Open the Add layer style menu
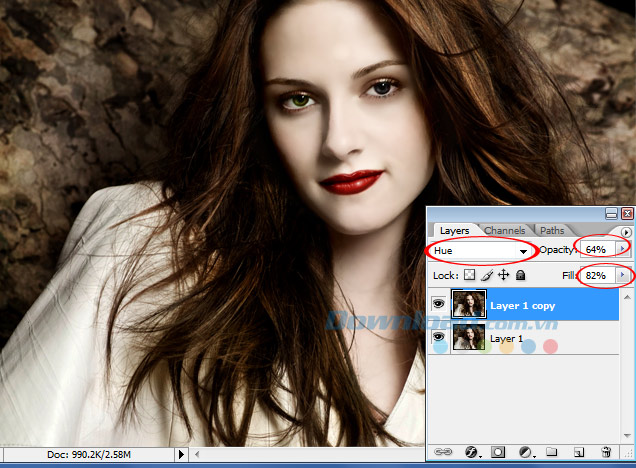636x468 pixels. click(x=472, y=452)
